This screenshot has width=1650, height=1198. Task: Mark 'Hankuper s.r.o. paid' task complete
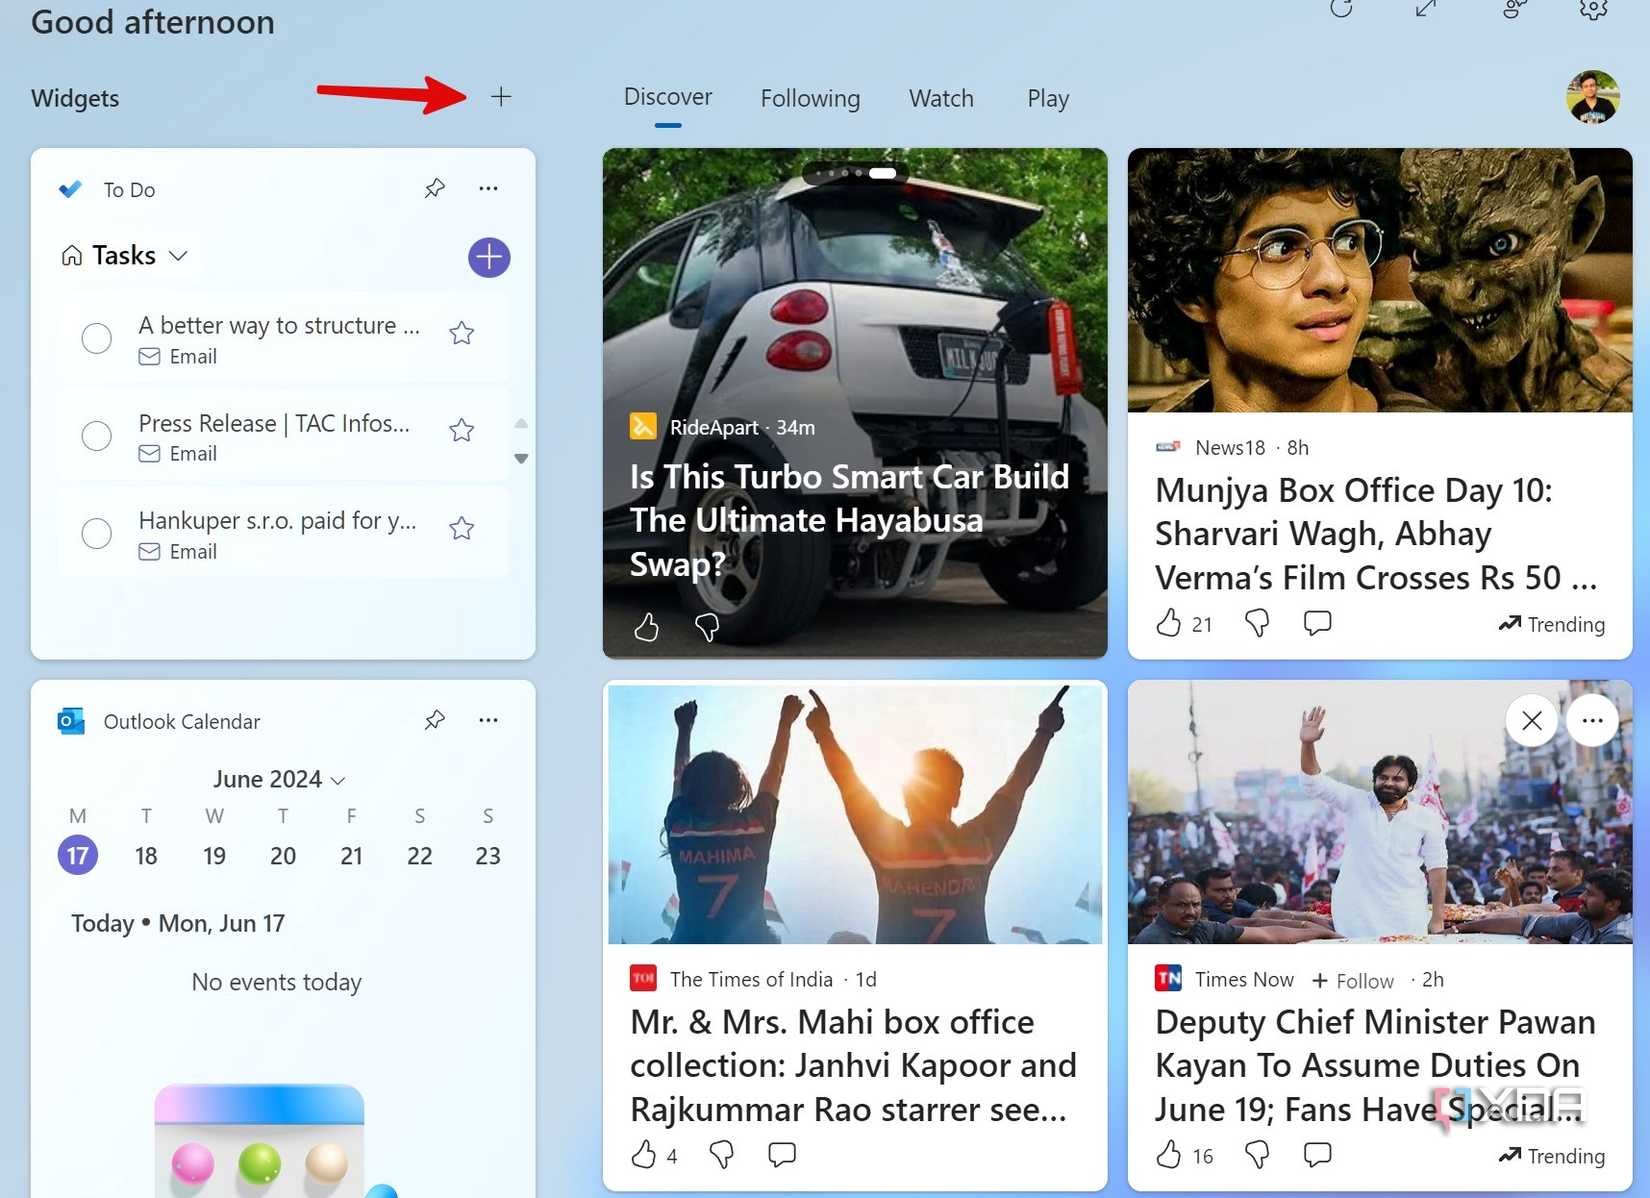(96, 533)
